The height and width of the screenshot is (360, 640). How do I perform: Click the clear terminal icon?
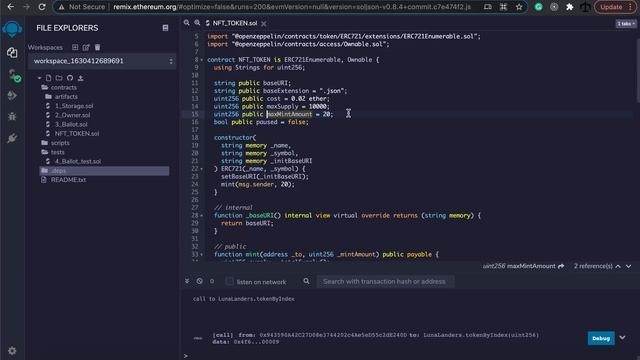pyautogui.click(x=199, y=281)
